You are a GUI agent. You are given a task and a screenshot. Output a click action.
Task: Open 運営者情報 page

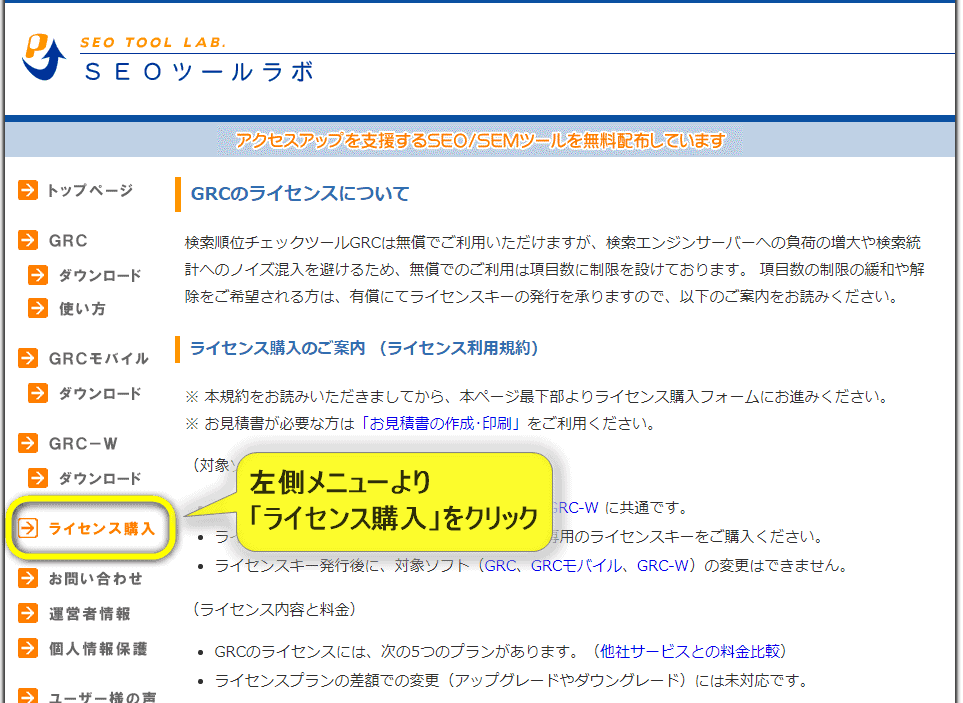tap(90, 614)
